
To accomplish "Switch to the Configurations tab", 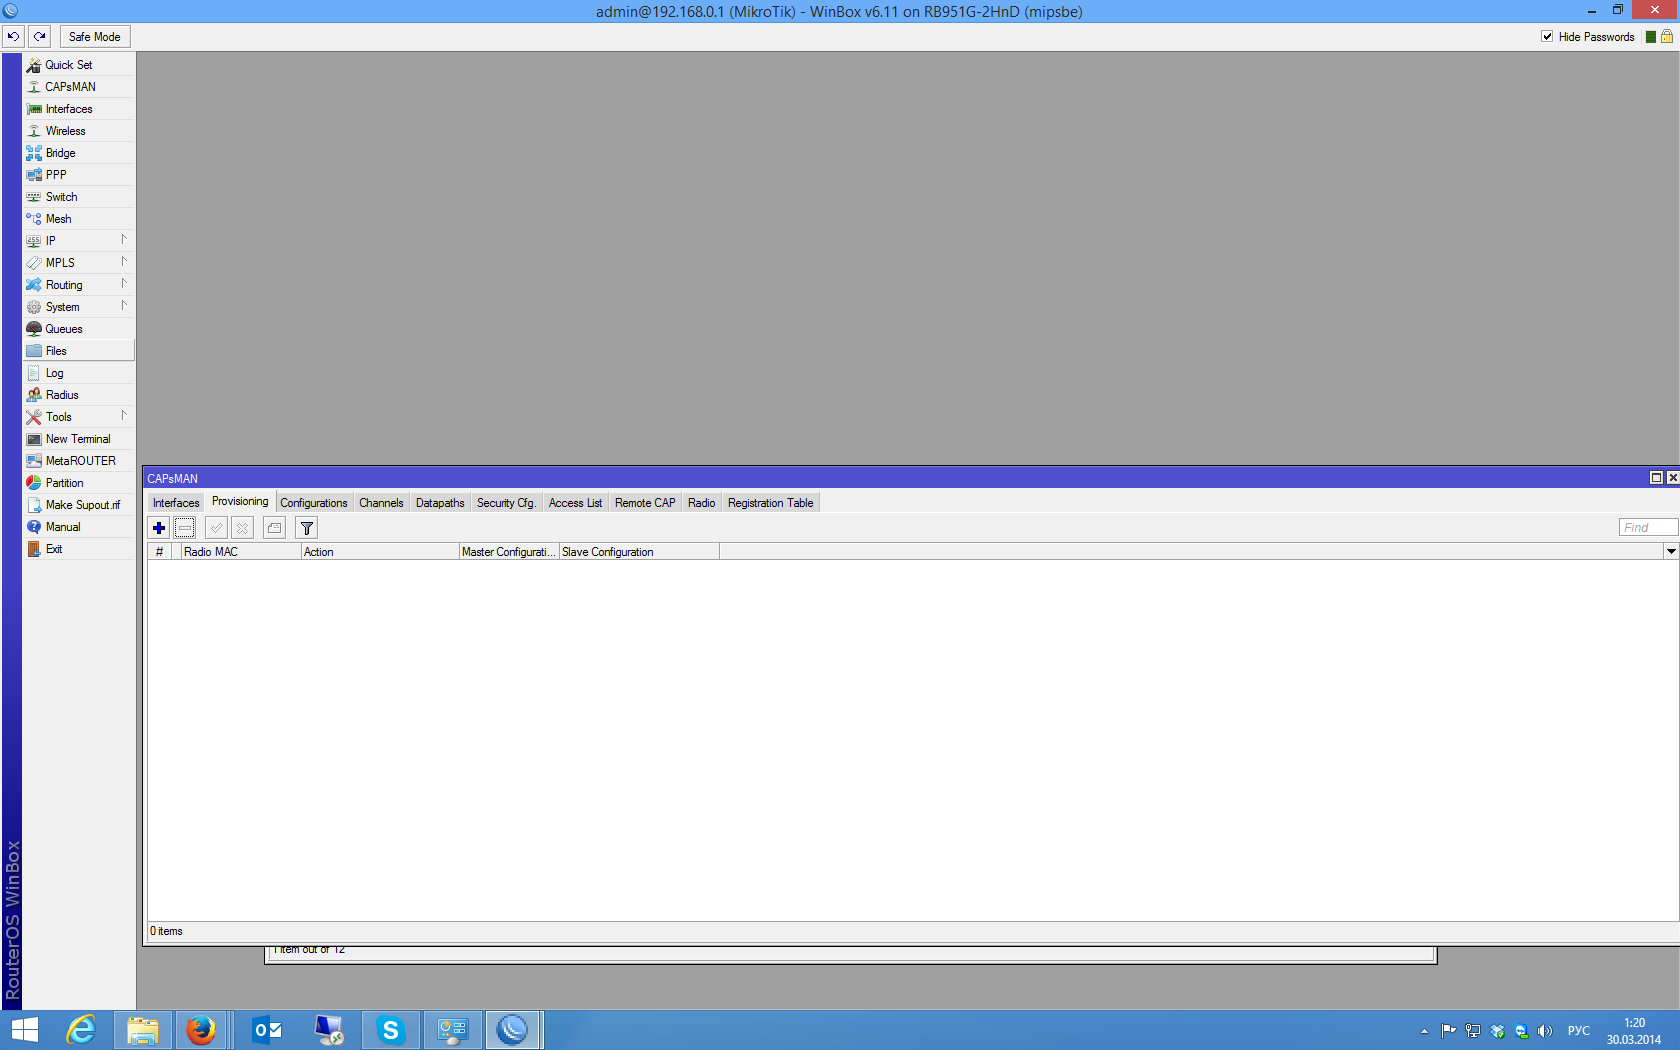I will 313,503.
